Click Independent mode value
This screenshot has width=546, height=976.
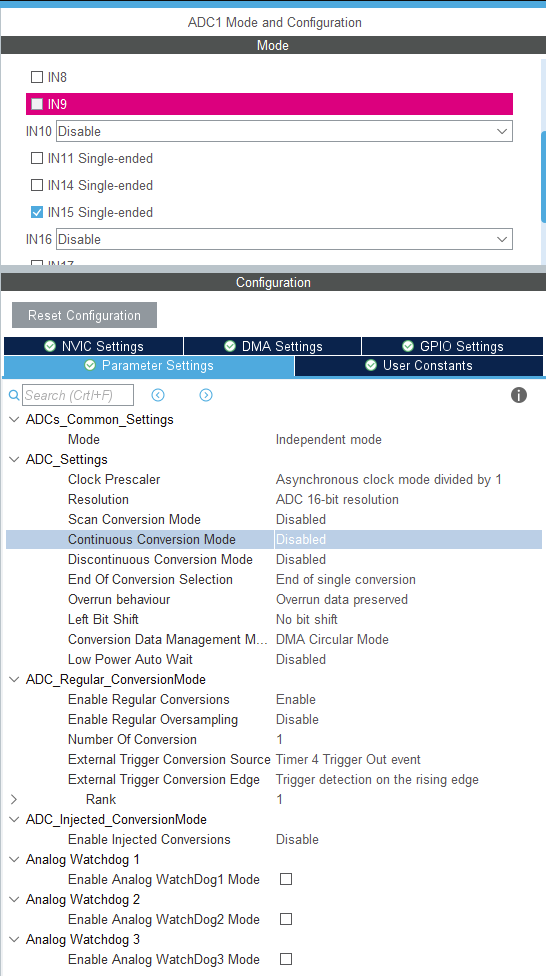[329, 439]
